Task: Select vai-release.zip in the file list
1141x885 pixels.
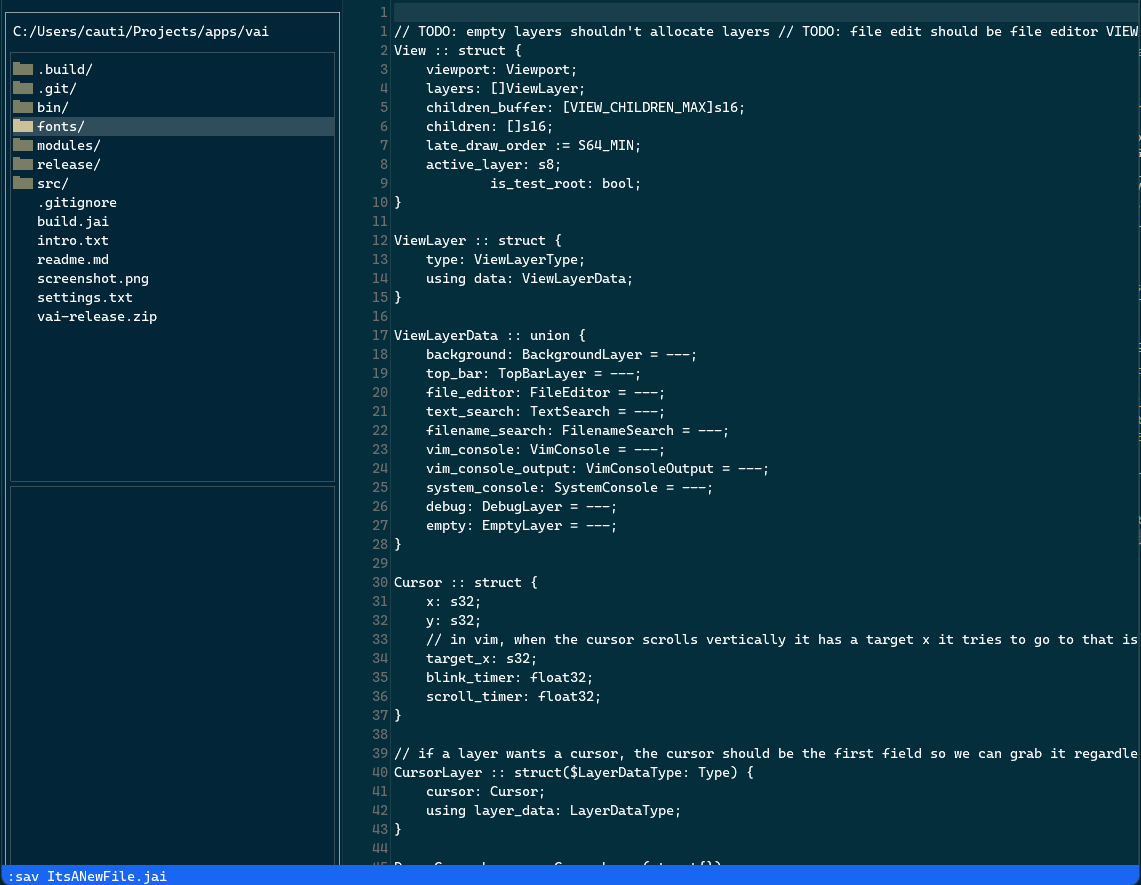Action: pos(97,316)
